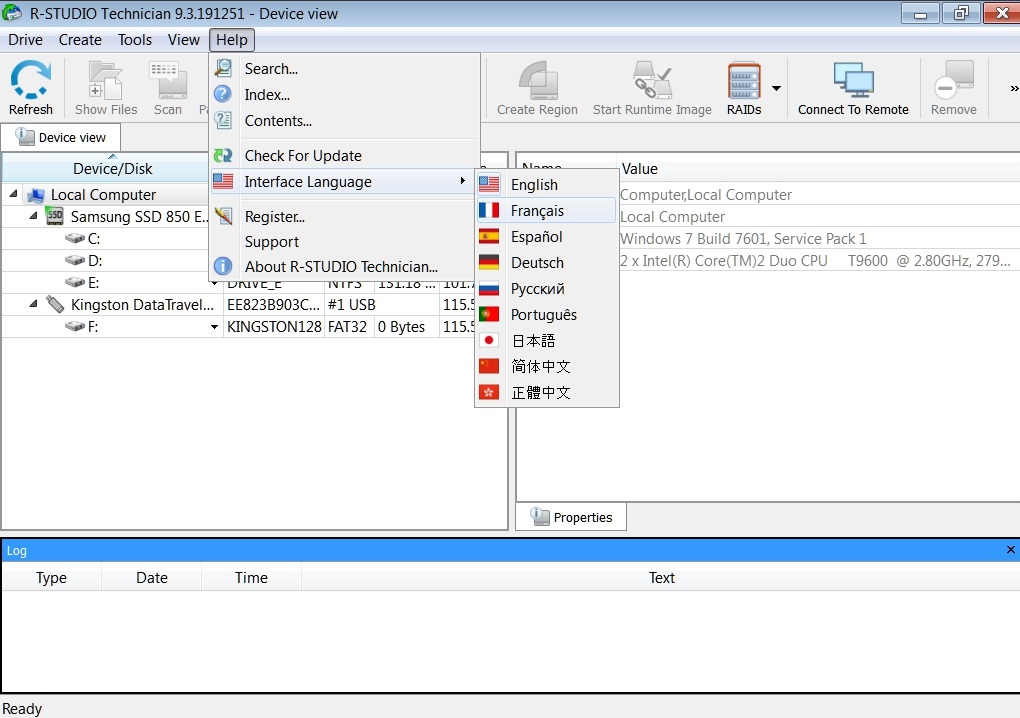The image size is (1020, 718).
Task: Click the Check For Update icon
Action: pos(223,155)
